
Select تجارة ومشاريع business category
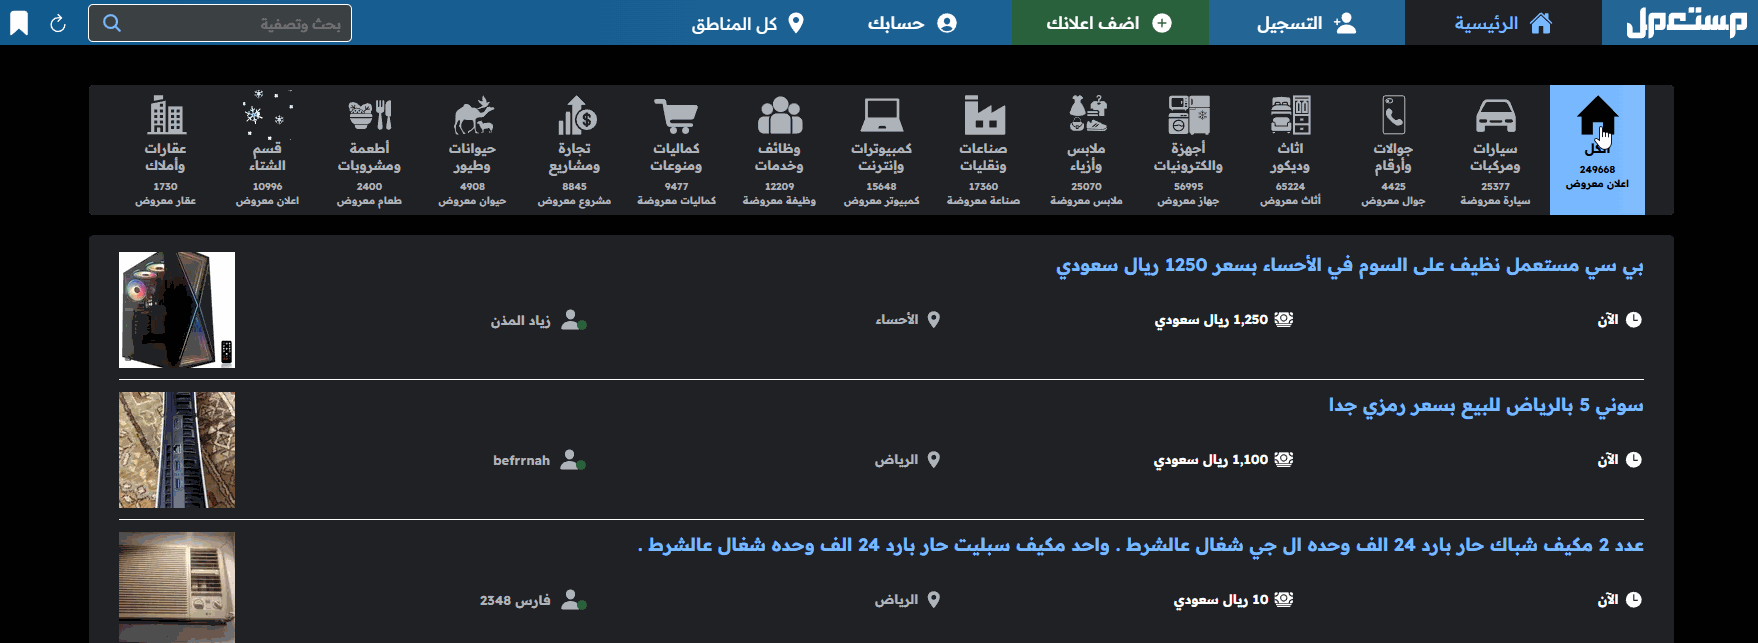coord(574,150)
